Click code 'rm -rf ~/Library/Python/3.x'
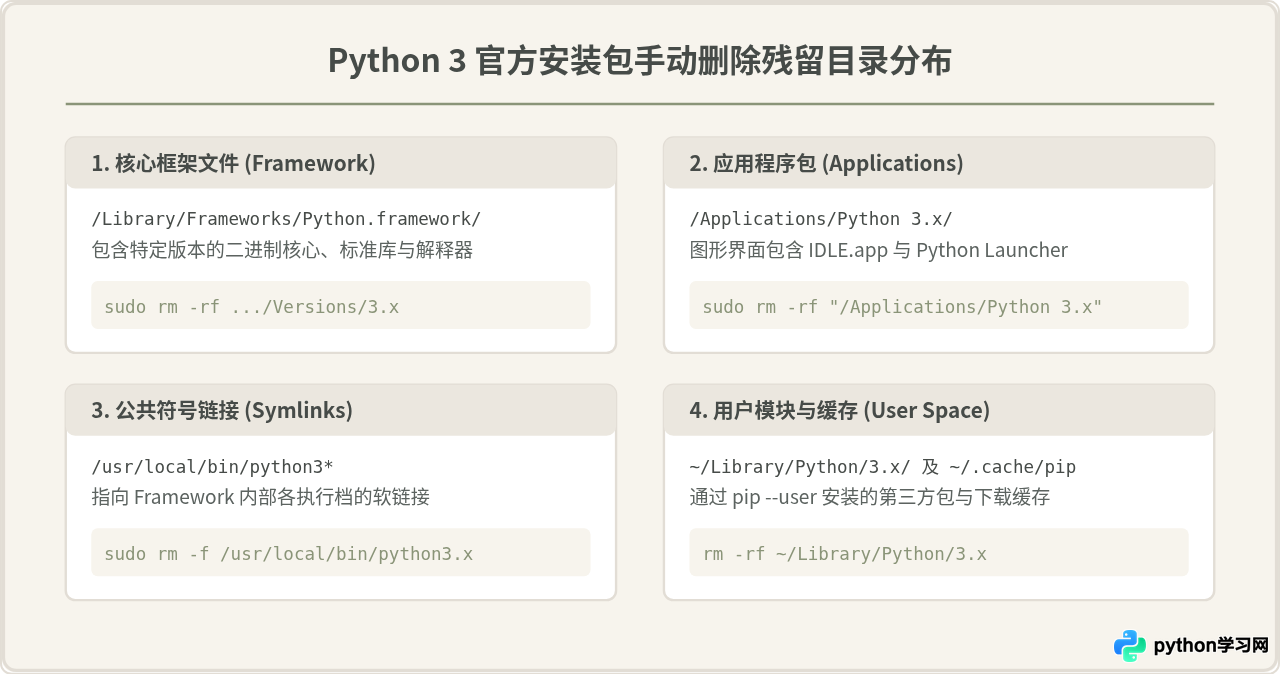 coord(844,554)
